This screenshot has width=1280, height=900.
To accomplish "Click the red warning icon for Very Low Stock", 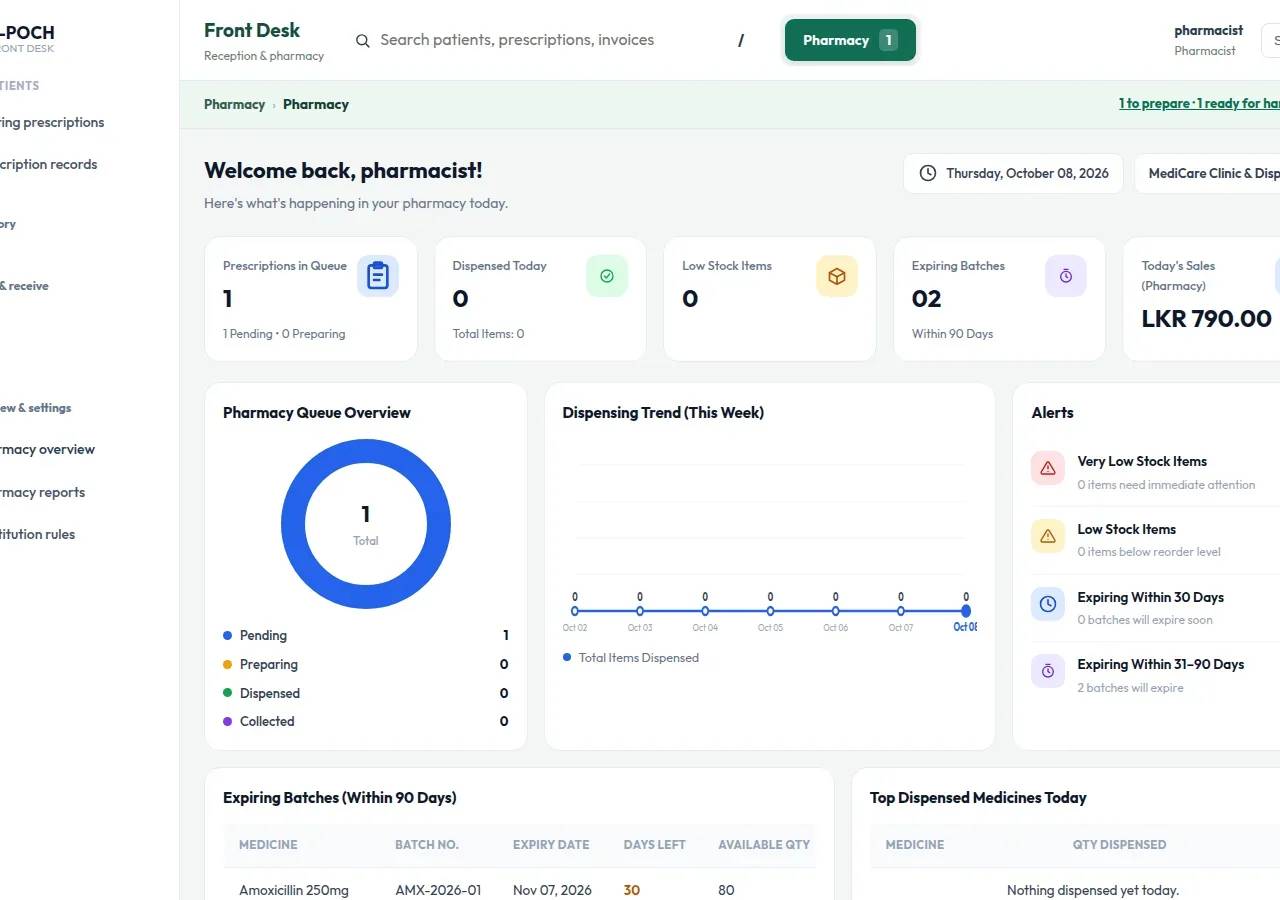I will pos(1048,468).
